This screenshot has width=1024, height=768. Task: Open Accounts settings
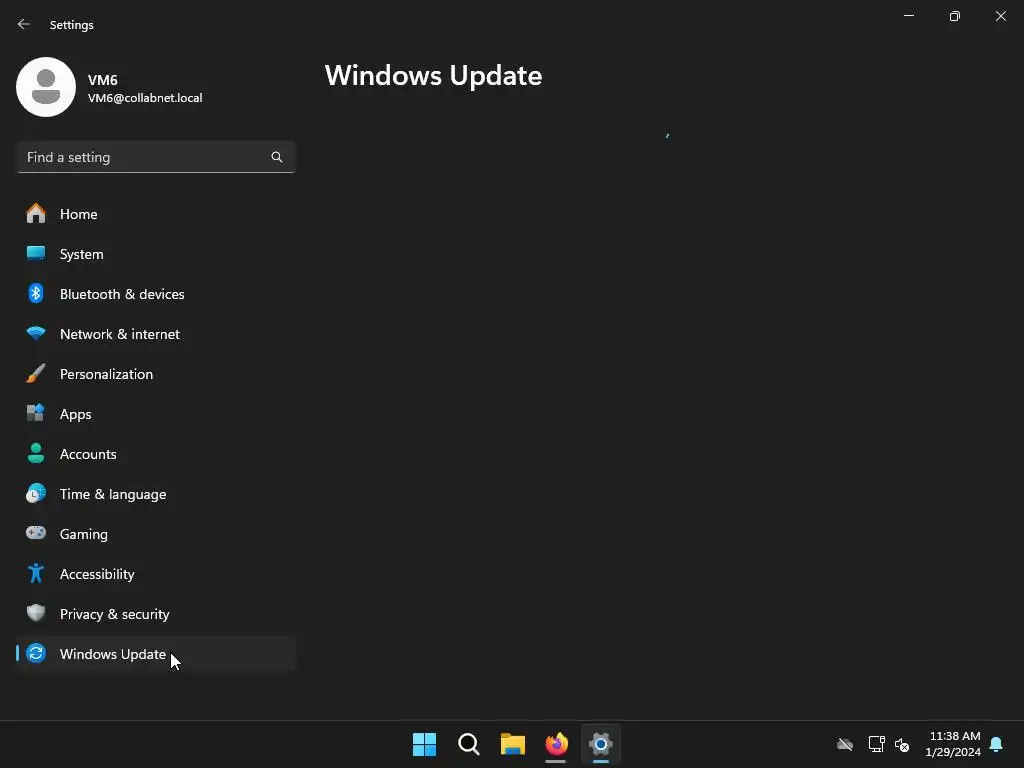(155, 454)
